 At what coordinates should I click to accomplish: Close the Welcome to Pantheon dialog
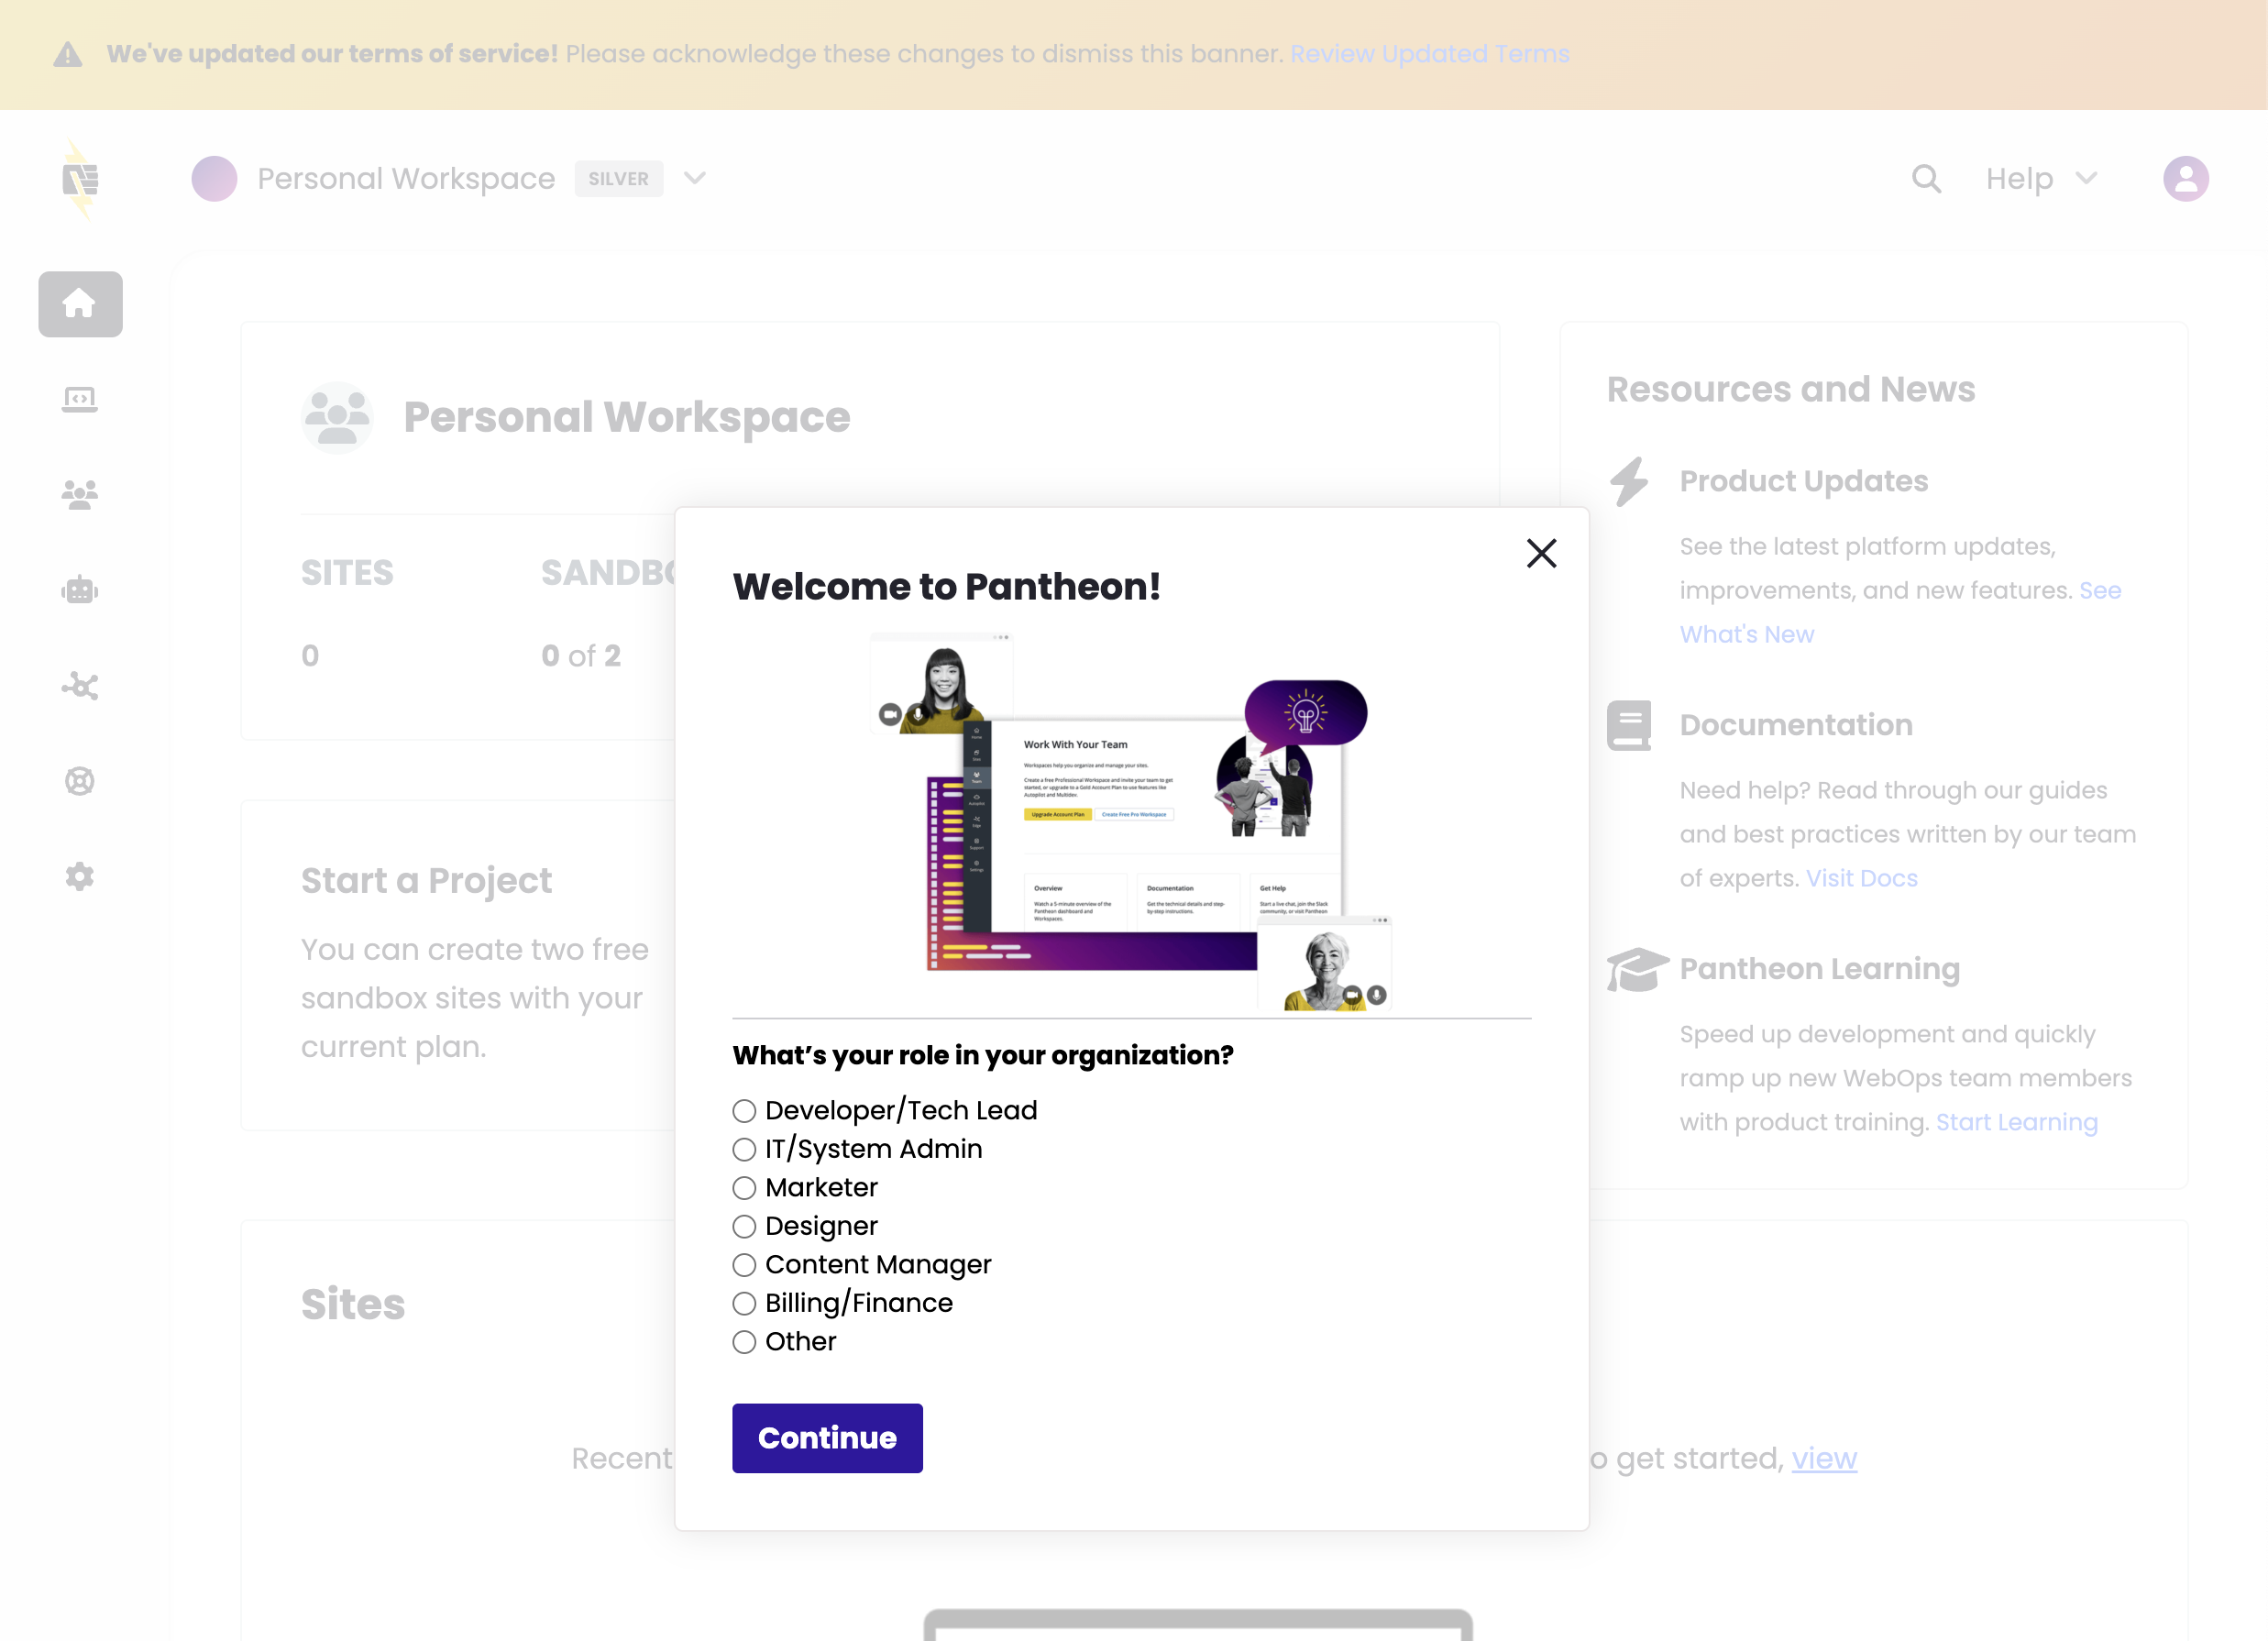tap(1541, 553)
